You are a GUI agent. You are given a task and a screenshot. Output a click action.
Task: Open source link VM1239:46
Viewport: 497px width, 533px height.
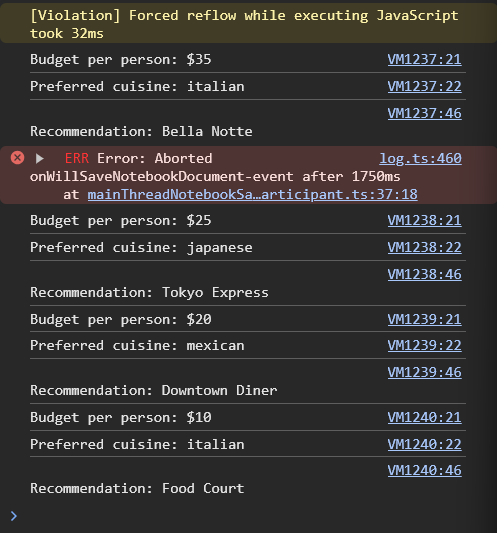425,372
